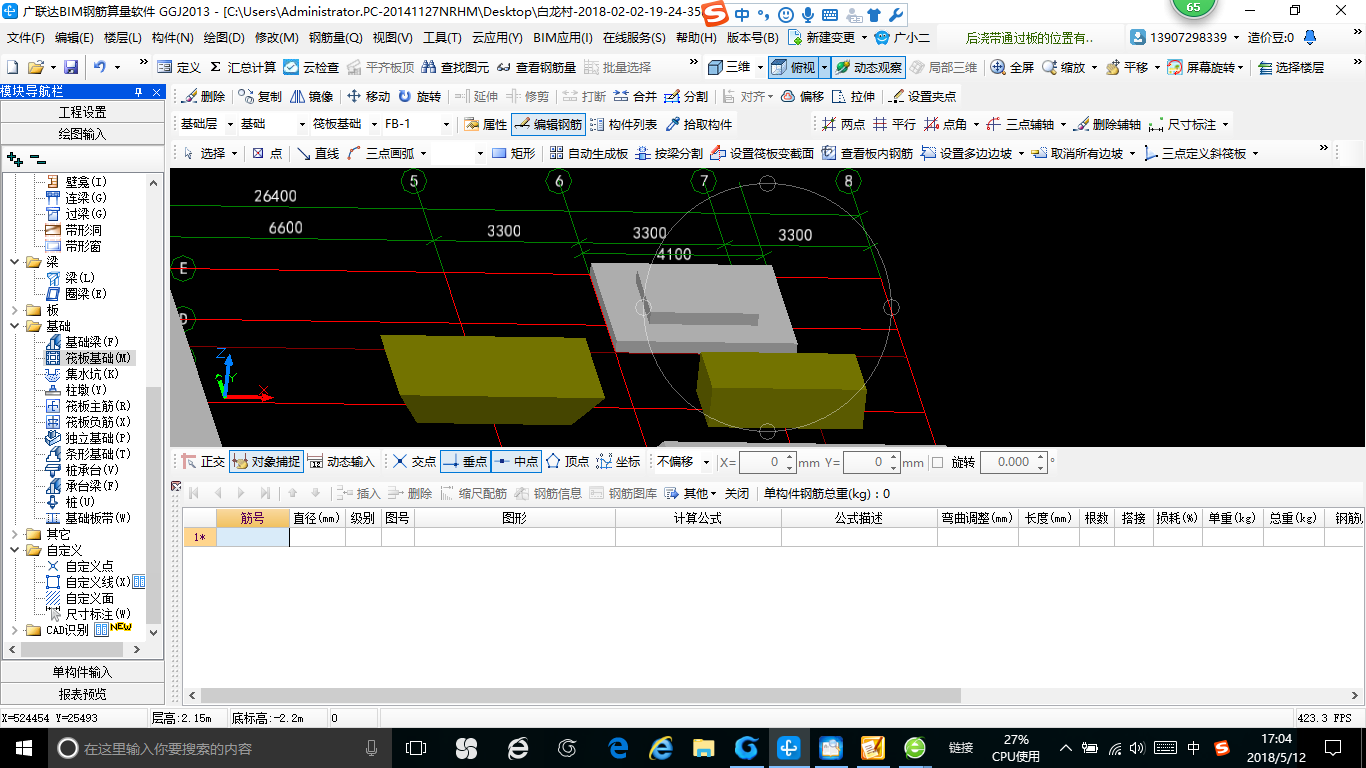
Task: Select the 直线 line drawing tool
Action: point(318,153)
